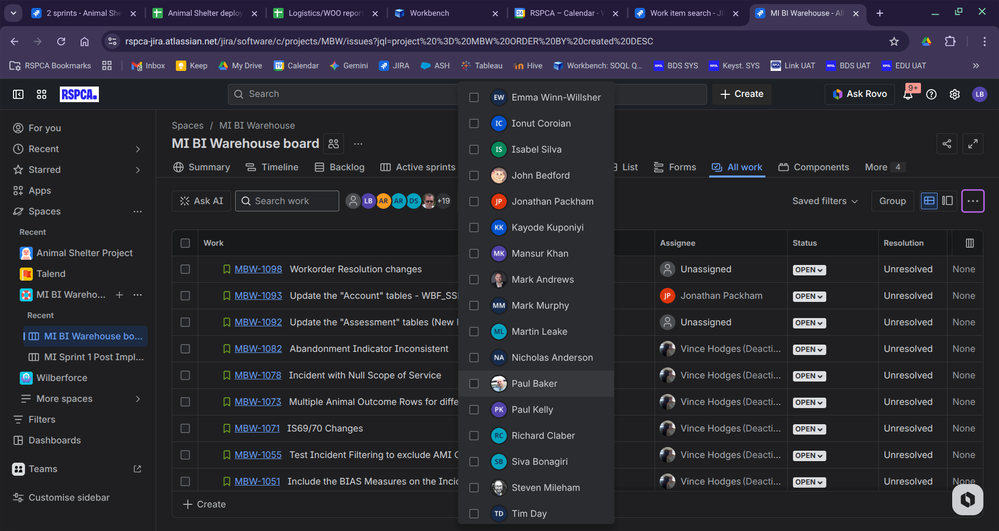Reload the browser page

coord(61,41)
